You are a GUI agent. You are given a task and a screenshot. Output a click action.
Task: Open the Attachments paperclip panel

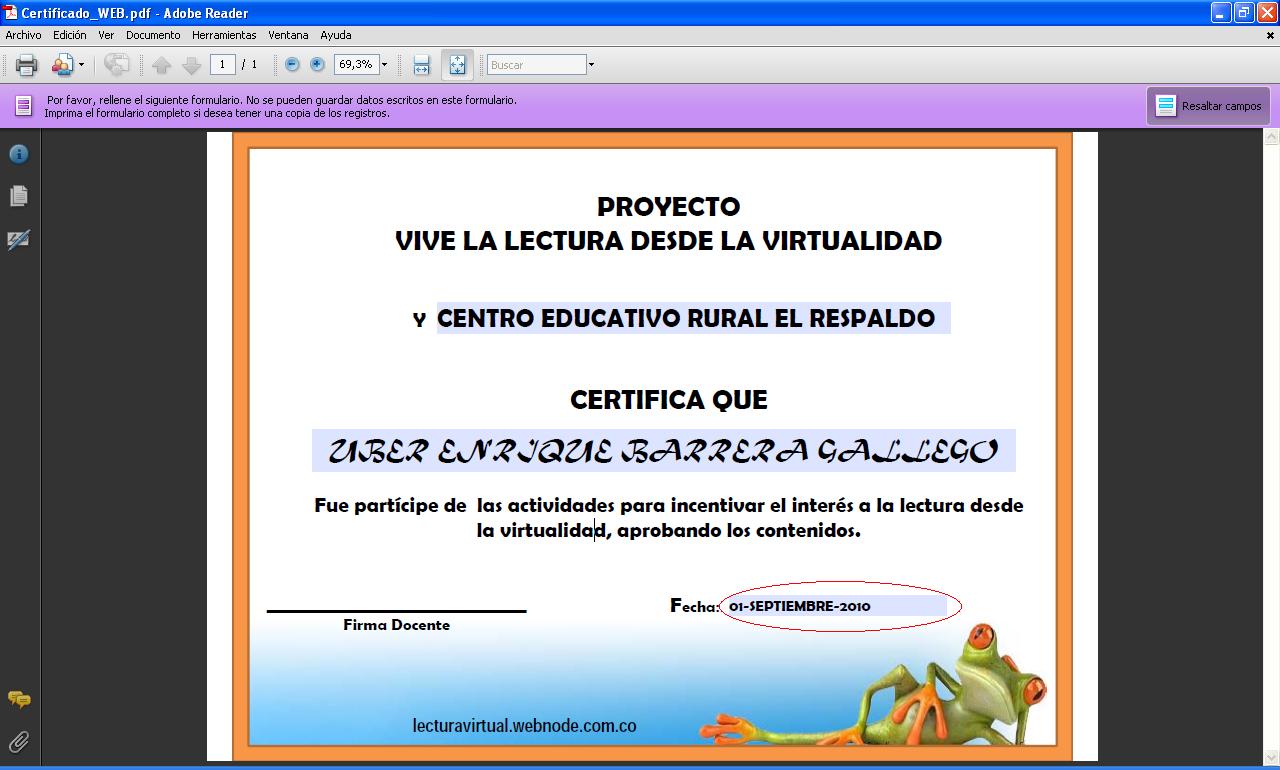pos(19,741)
